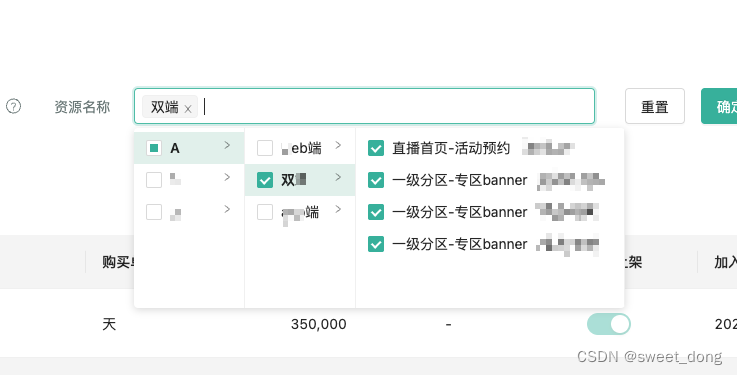Click the 重置 reset button
This screenshot has width=737, height=375.
pos(655,106)
